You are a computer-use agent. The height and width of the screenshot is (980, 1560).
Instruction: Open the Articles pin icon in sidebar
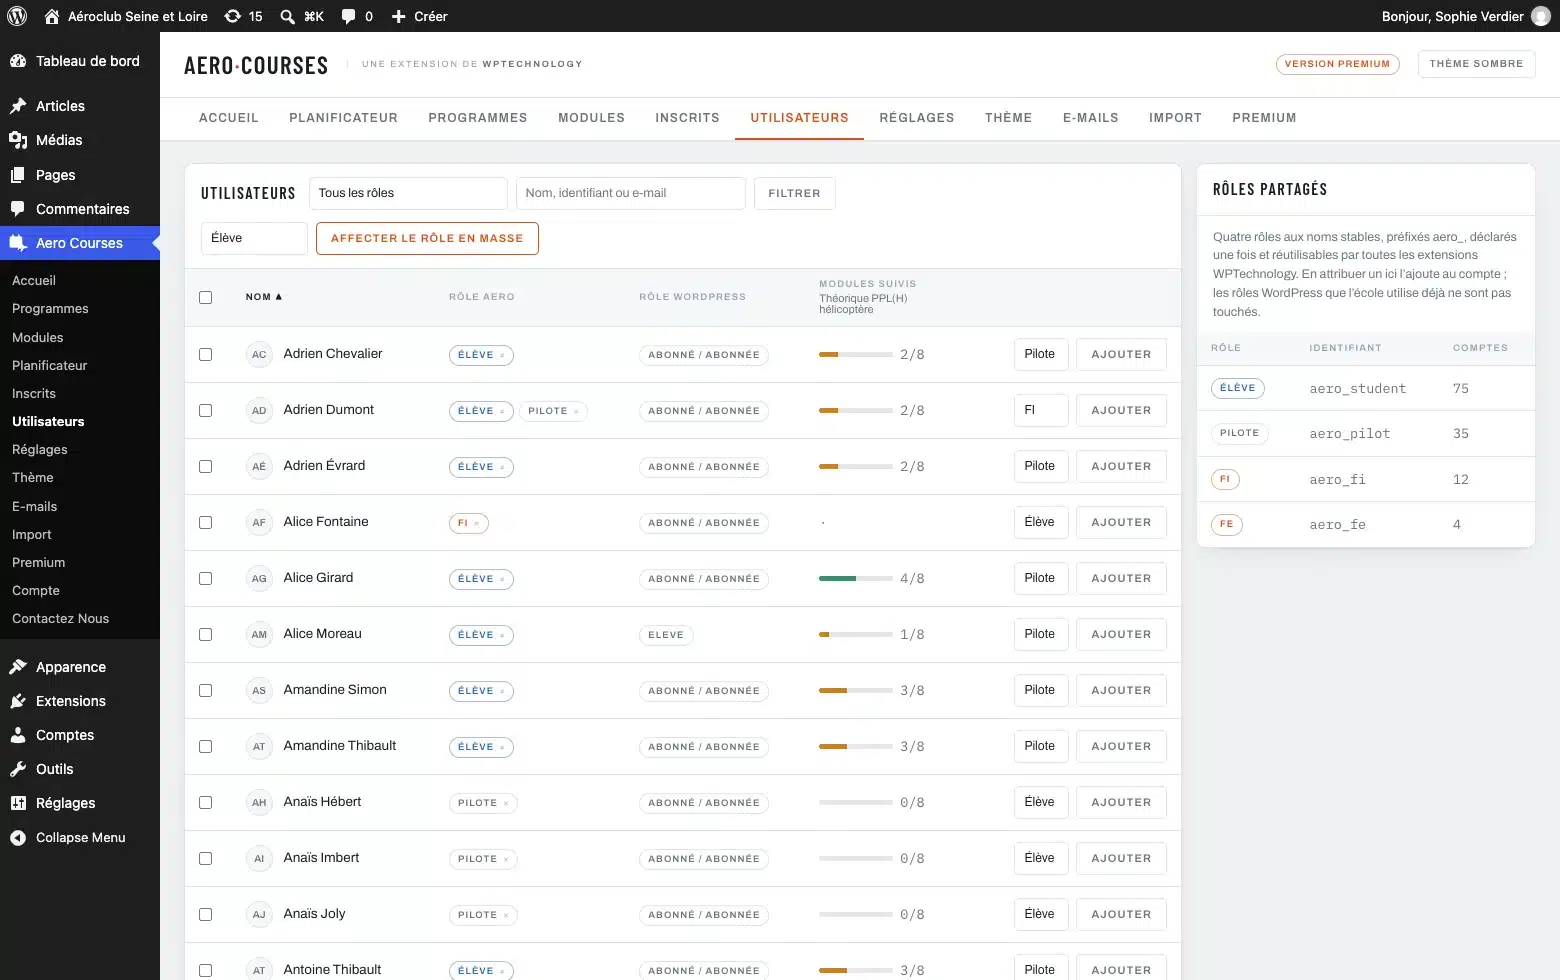click(x=18, y=106)
